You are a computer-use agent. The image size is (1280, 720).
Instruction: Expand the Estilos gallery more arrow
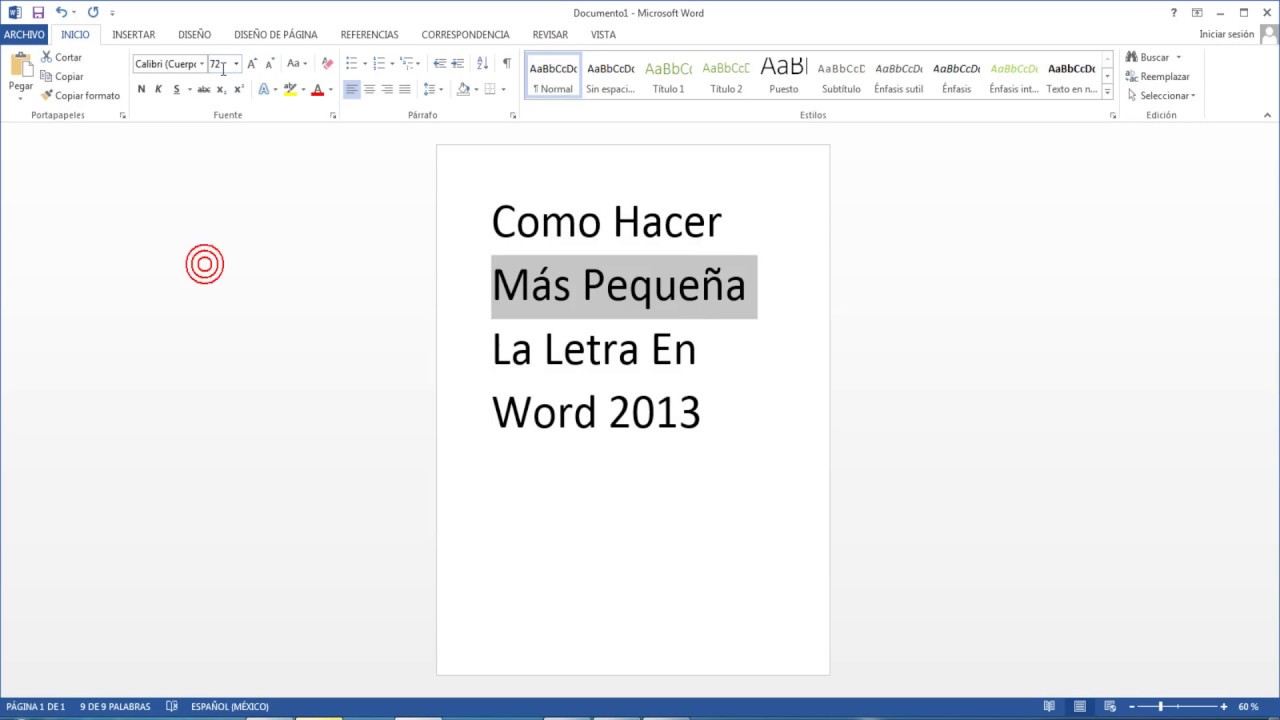click(1107, 92)
